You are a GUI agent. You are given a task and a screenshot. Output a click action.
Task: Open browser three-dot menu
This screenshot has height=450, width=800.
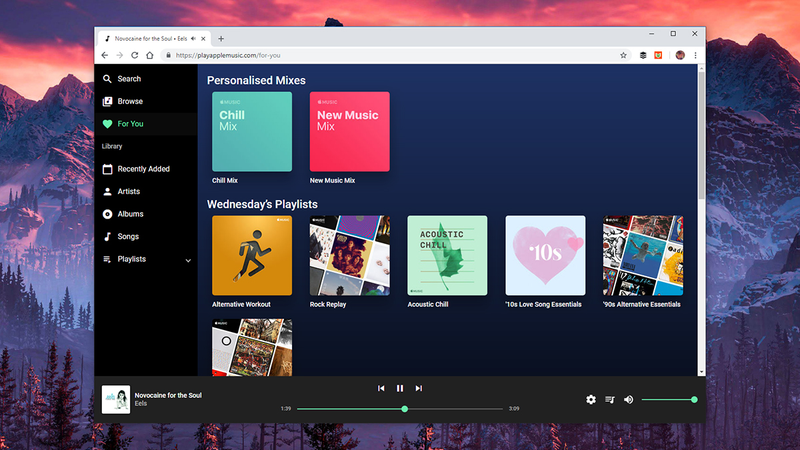coord(695,55)
